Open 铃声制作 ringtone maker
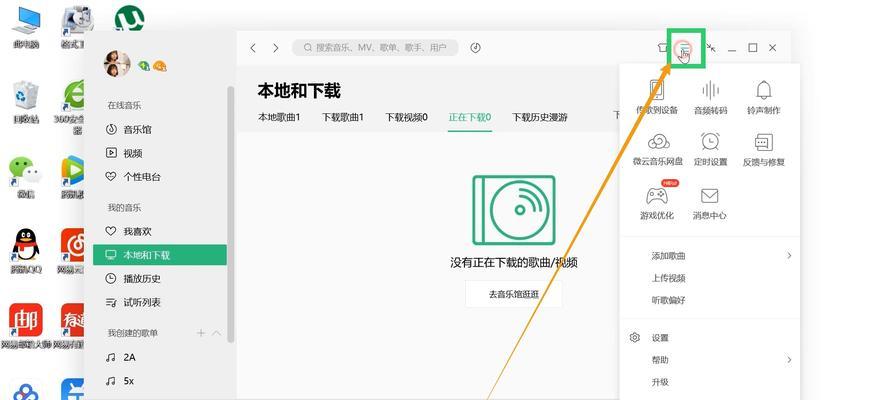 click(x=764, y=97)
